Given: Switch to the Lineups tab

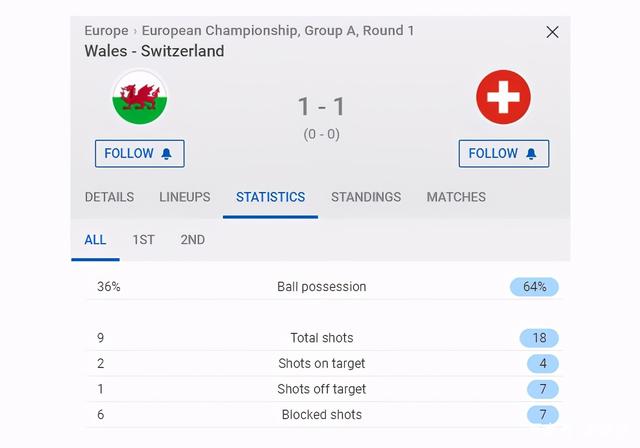Looking at the screenshot, I should coord(185,197).
